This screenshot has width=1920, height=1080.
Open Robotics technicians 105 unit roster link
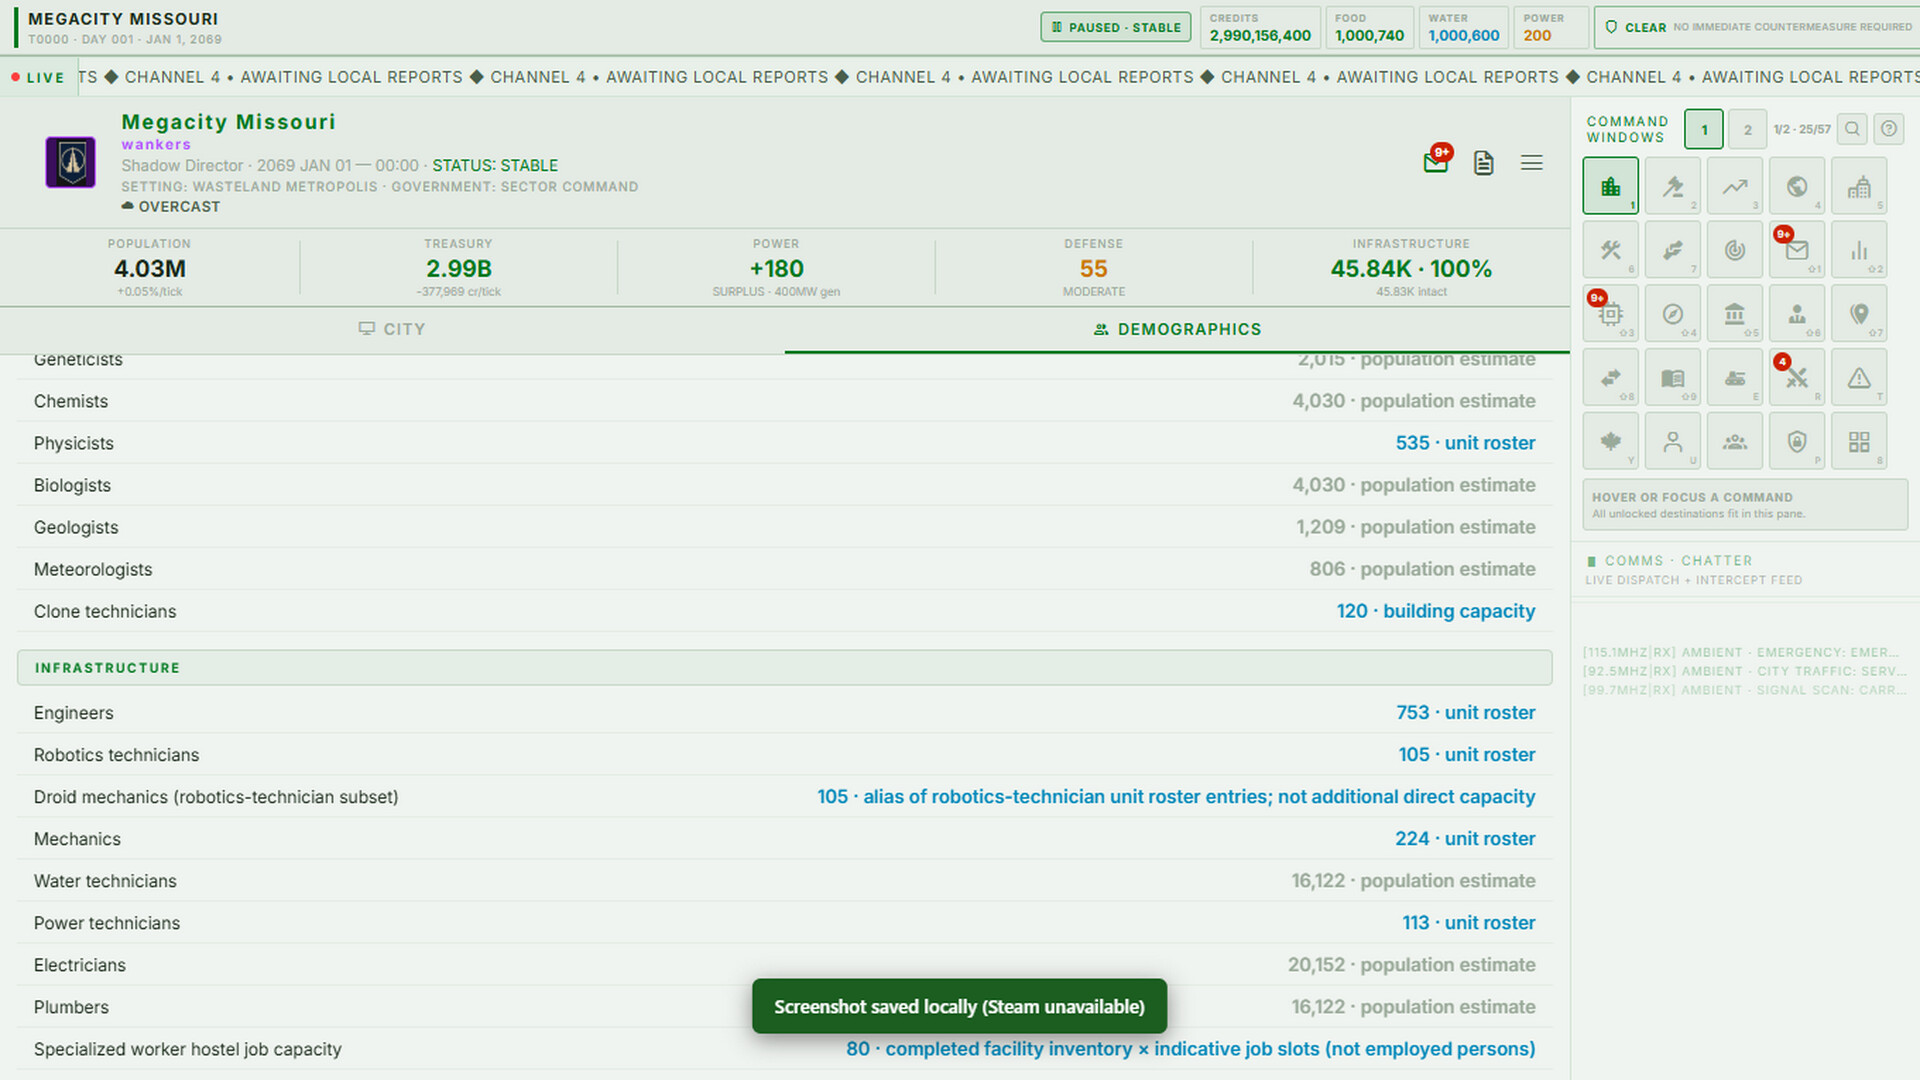point(1466,755)
